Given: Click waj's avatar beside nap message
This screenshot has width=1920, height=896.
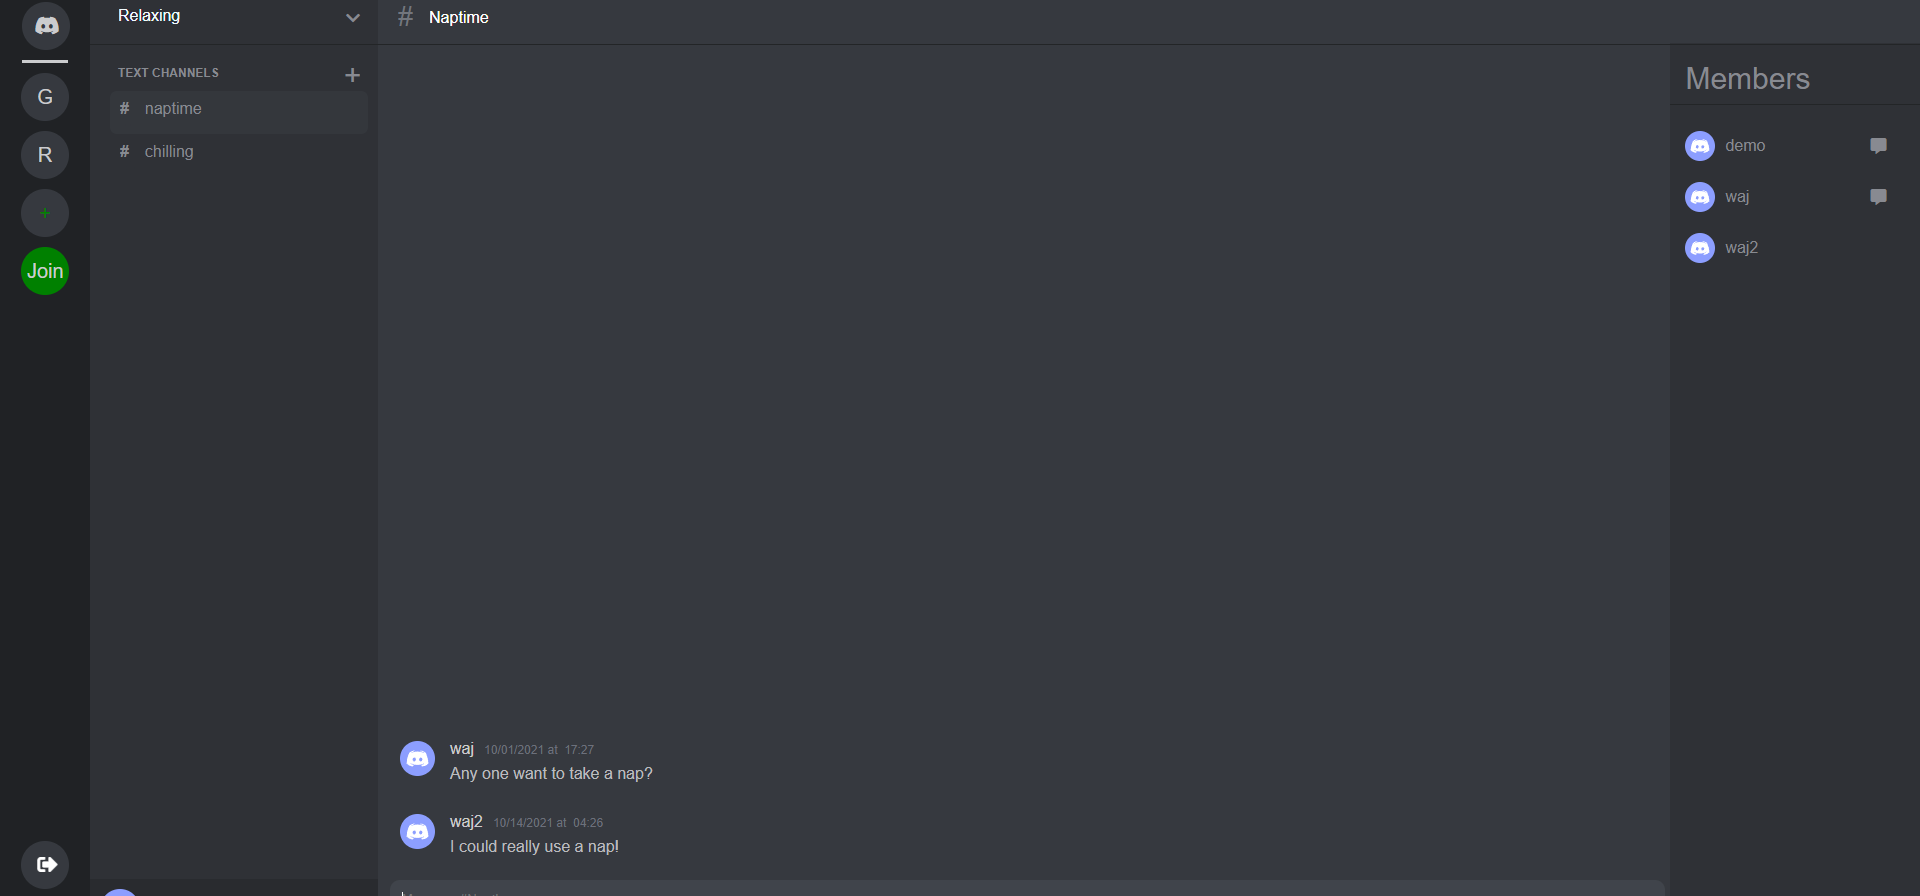Looking at the screenshot, I should coord(417,758).
